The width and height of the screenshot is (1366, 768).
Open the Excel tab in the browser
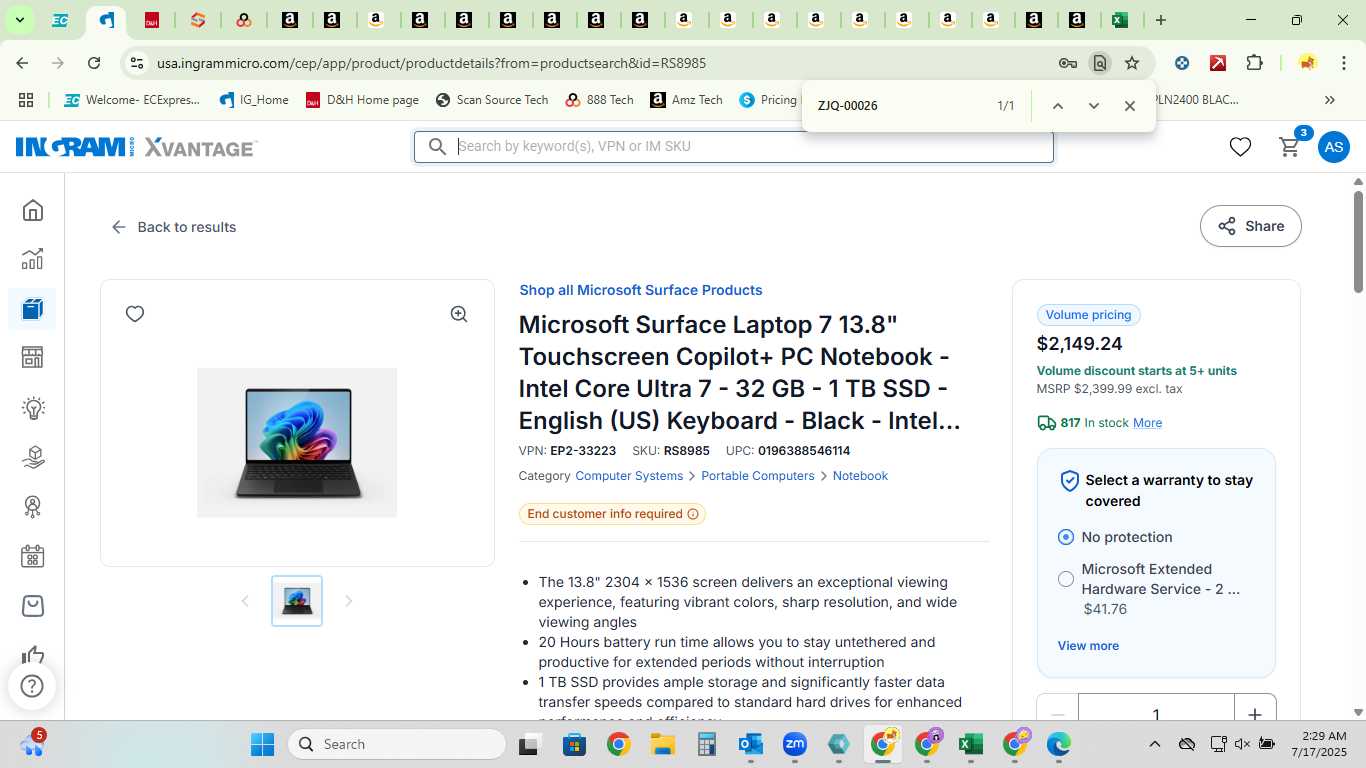(x=1120, y=20)
